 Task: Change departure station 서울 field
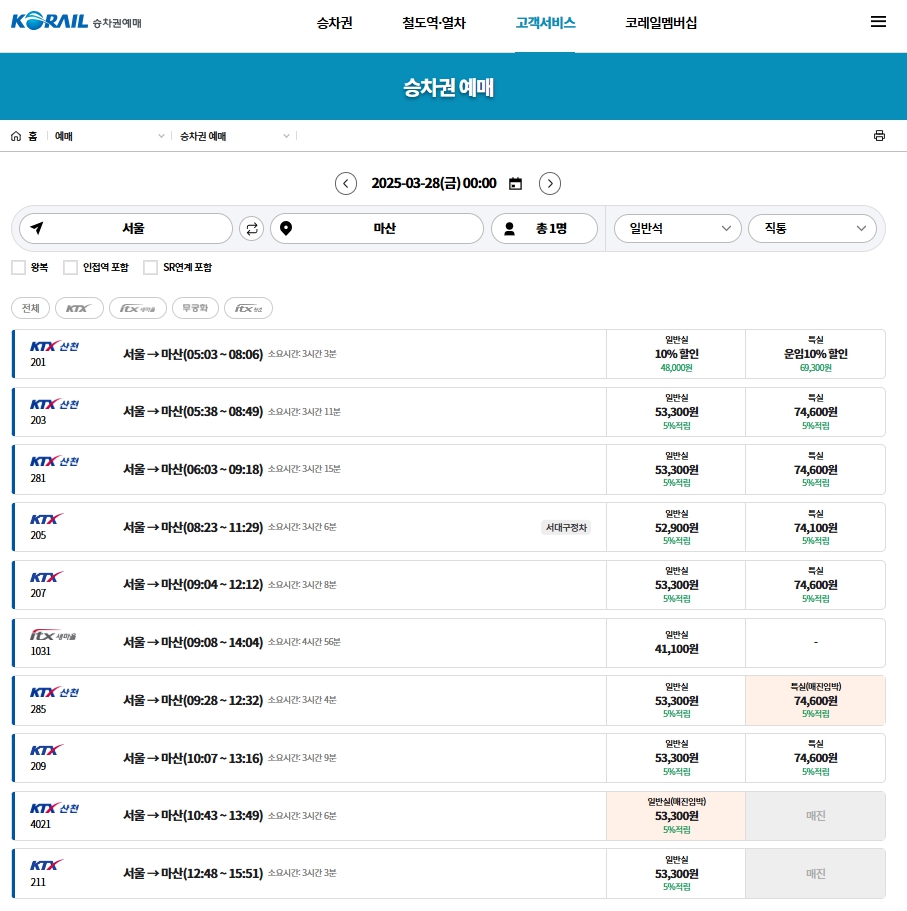126,228
